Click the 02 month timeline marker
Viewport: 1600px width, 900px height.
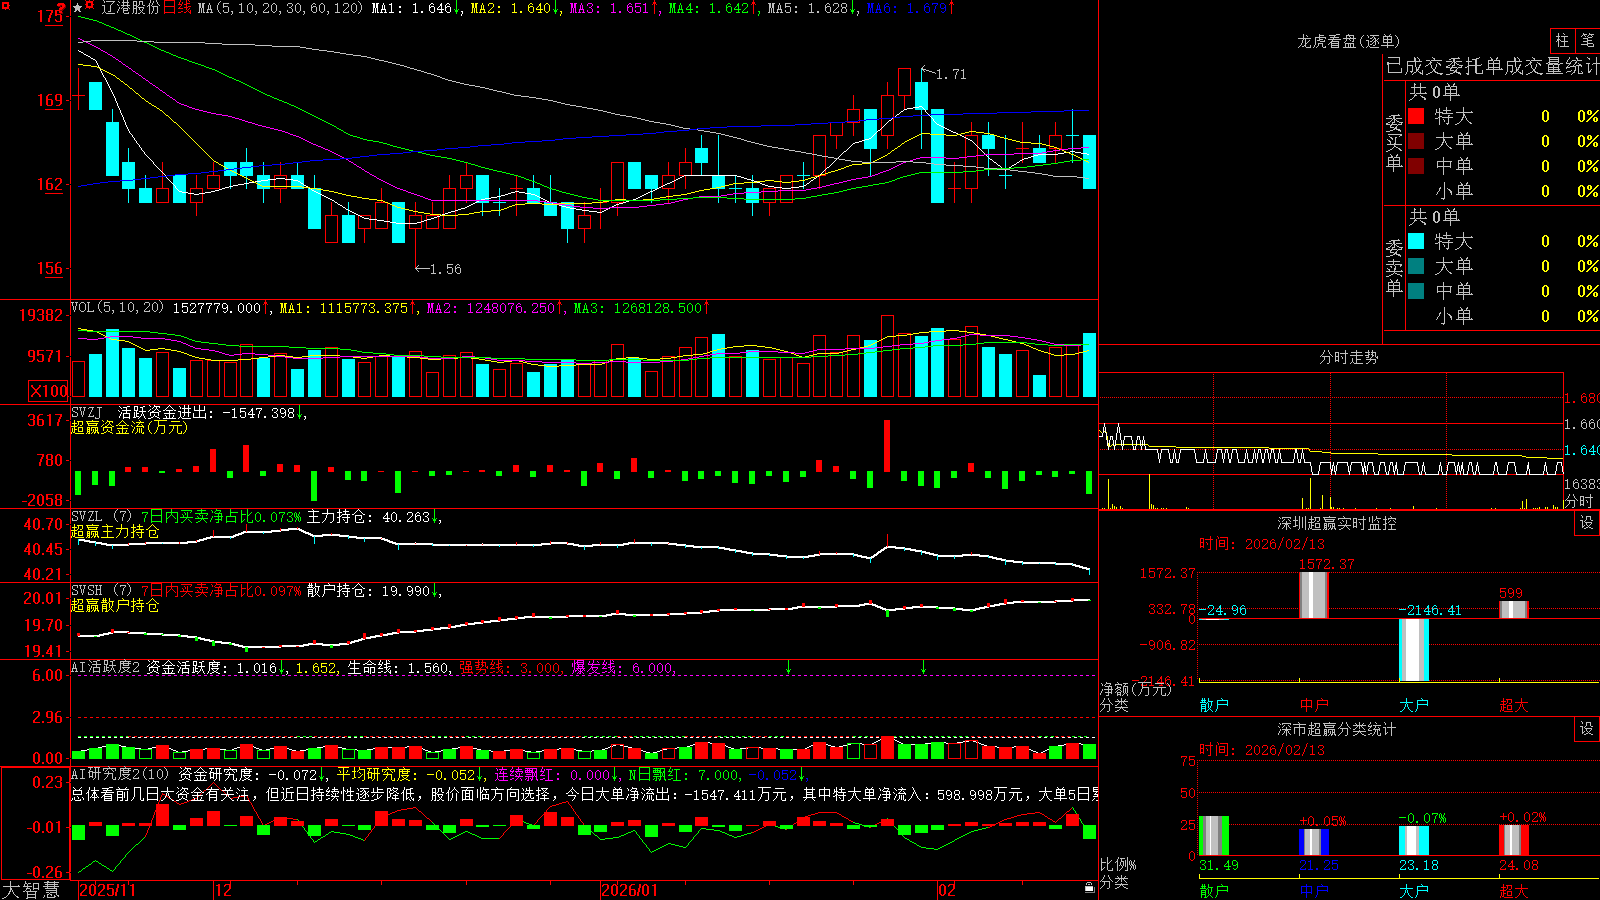click(947, 890)
